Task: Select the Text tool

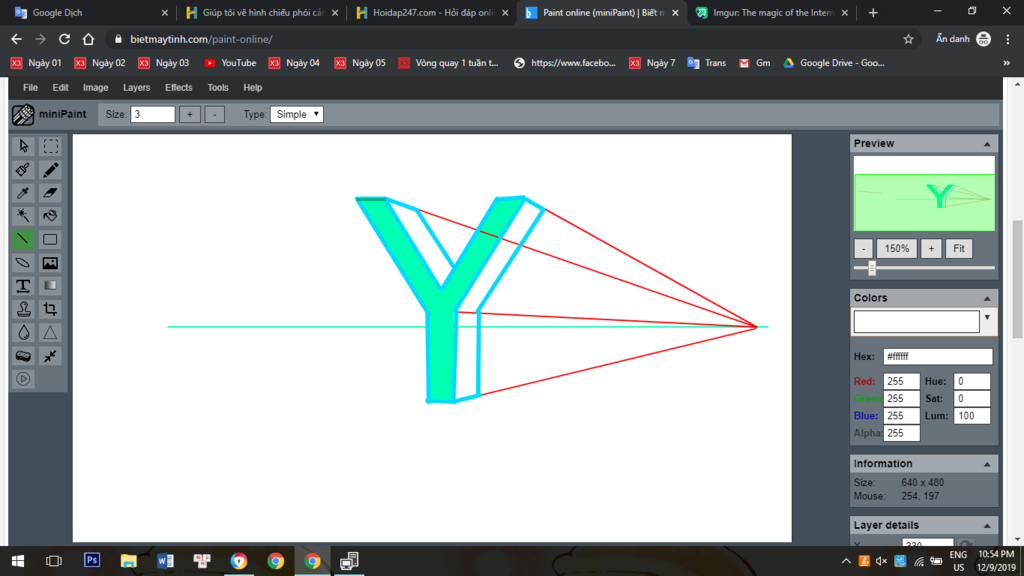Action: tap(24, 285)
